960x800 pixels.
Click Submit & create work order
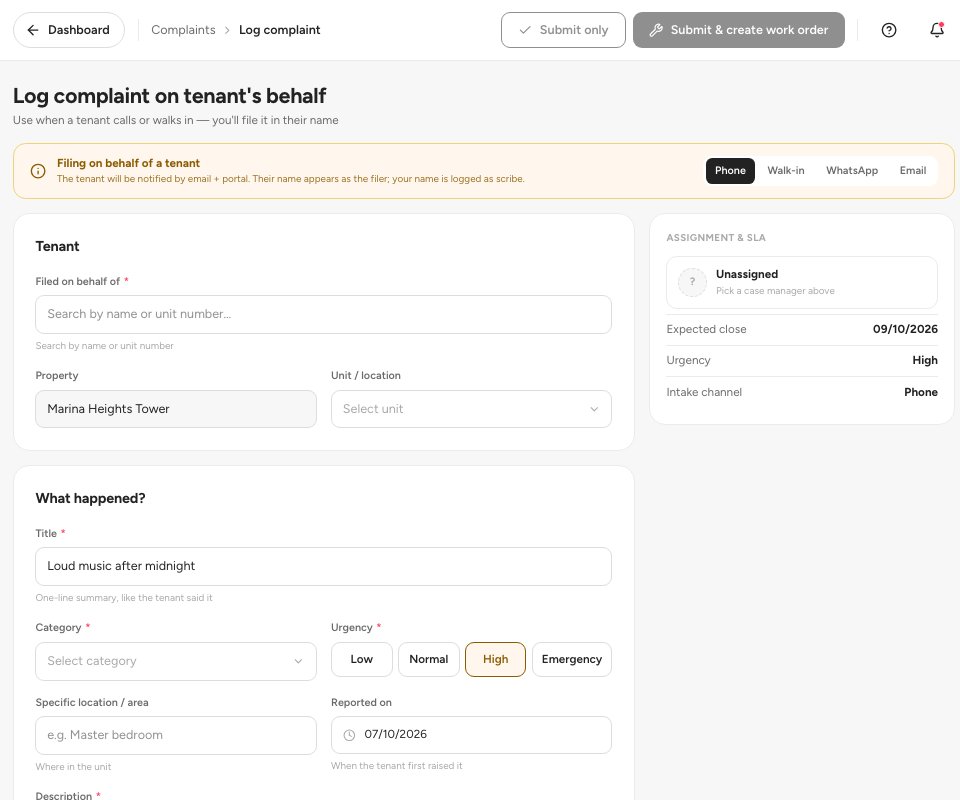pyautogui.click(x=738, y=30)
